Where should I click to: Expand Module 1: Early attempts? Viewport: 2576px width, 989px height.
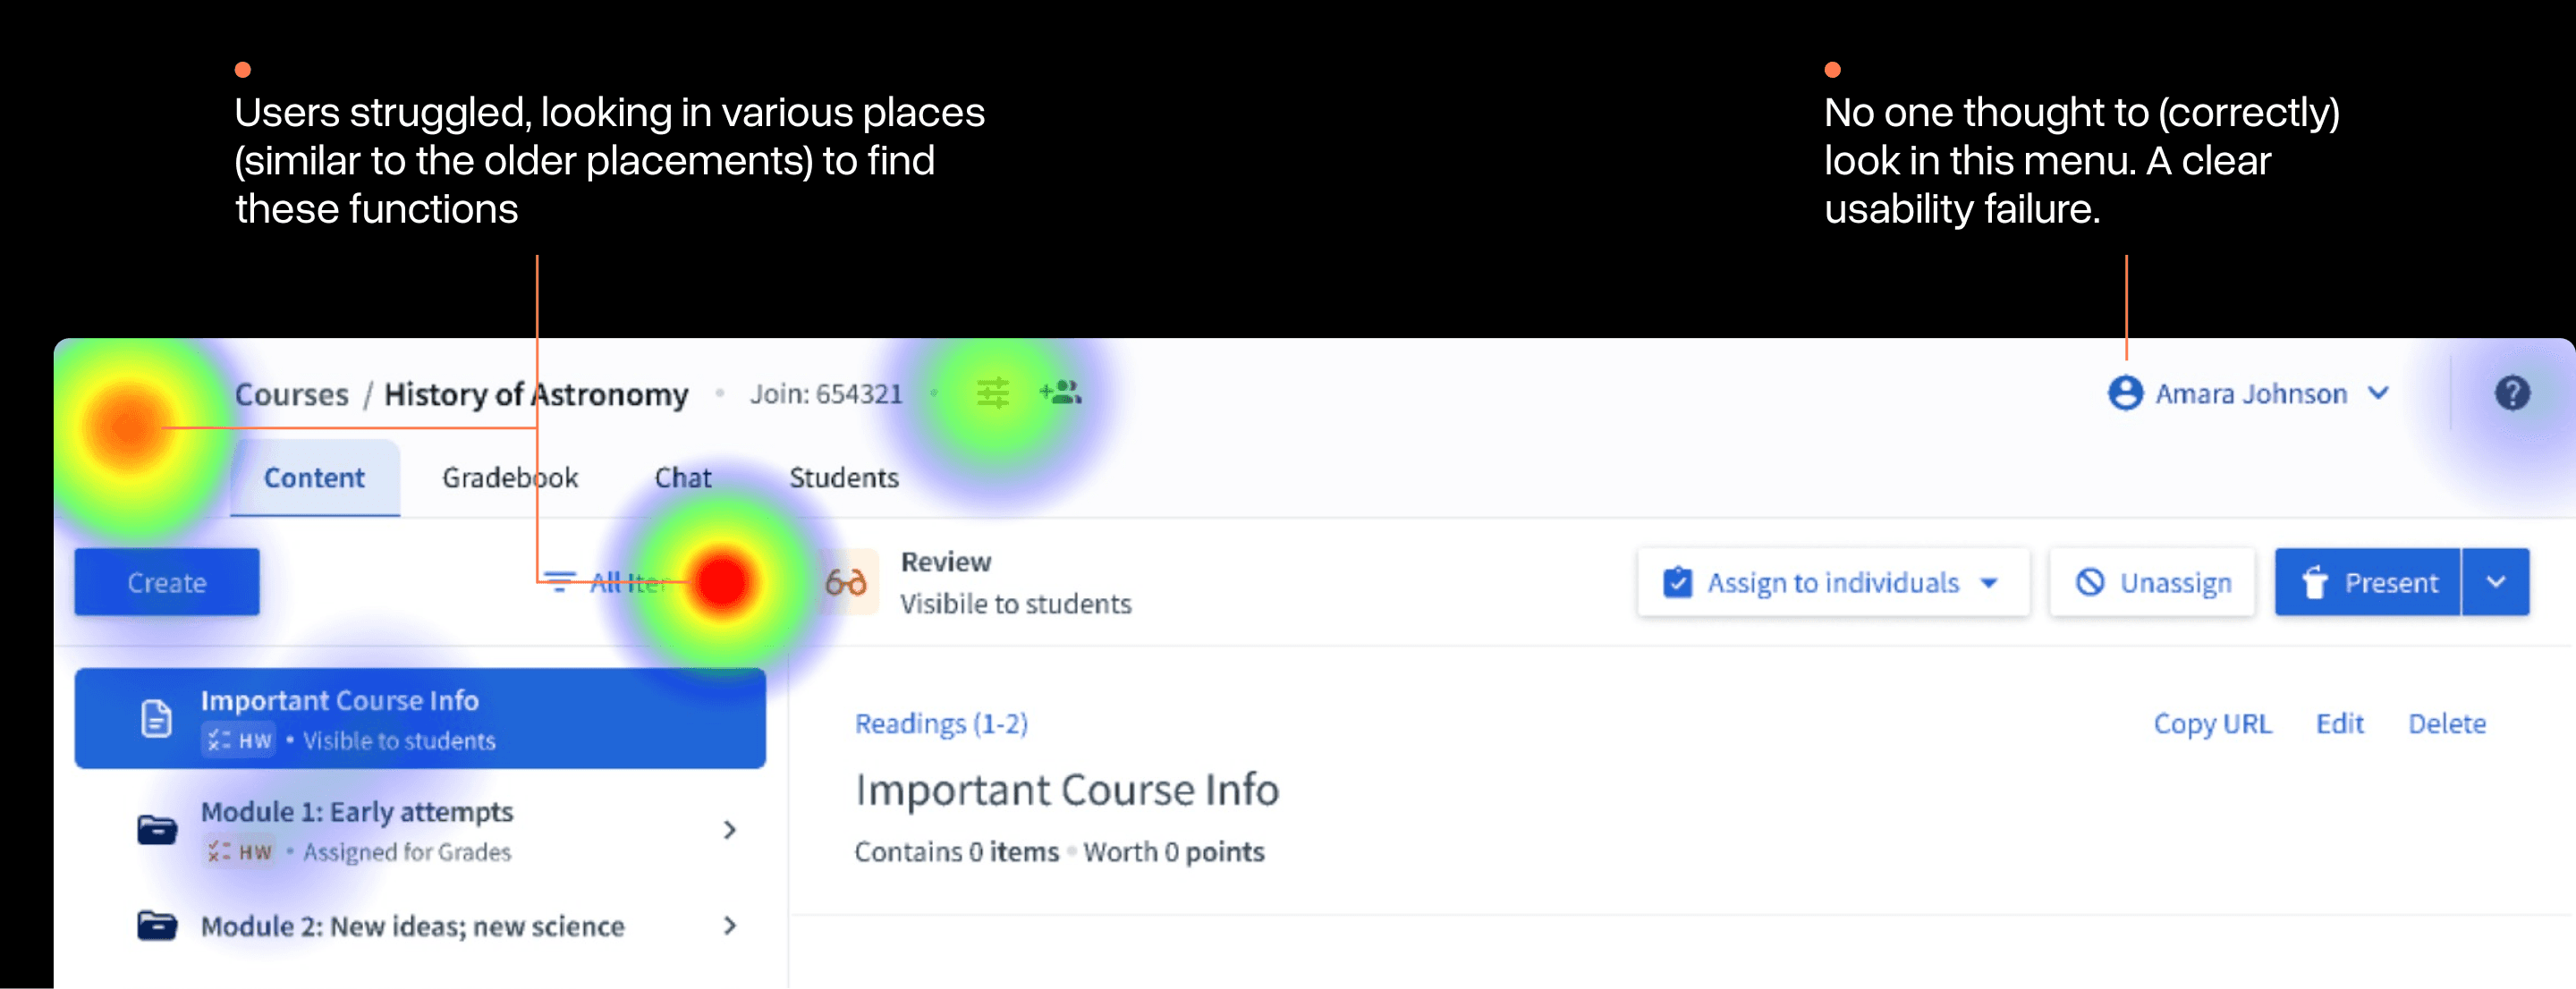click(x=731, y=829)
